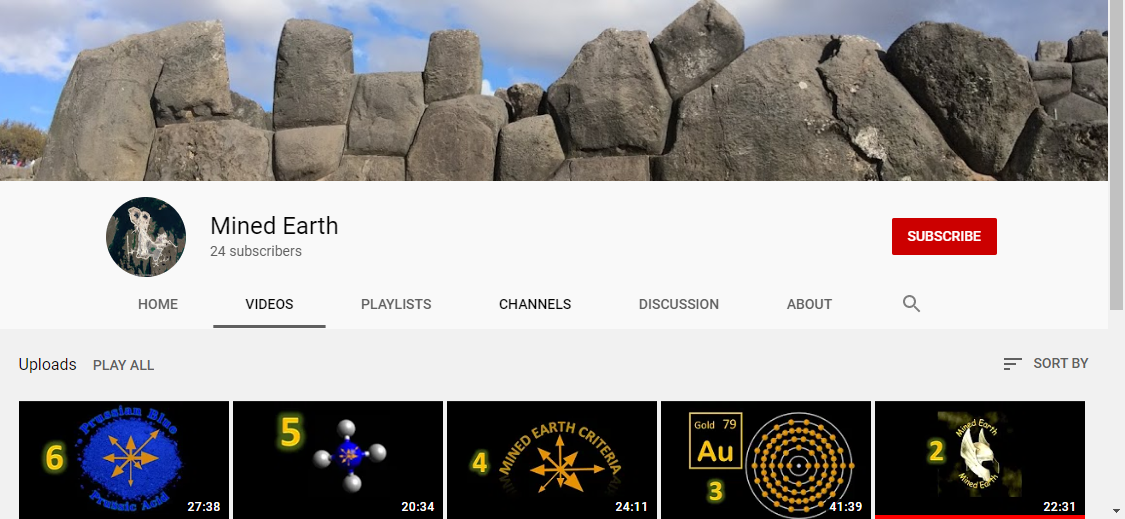The height and width of the screenshot is (519, 1125).
Task: Switch to the Home tab
Action: (158, 304)
